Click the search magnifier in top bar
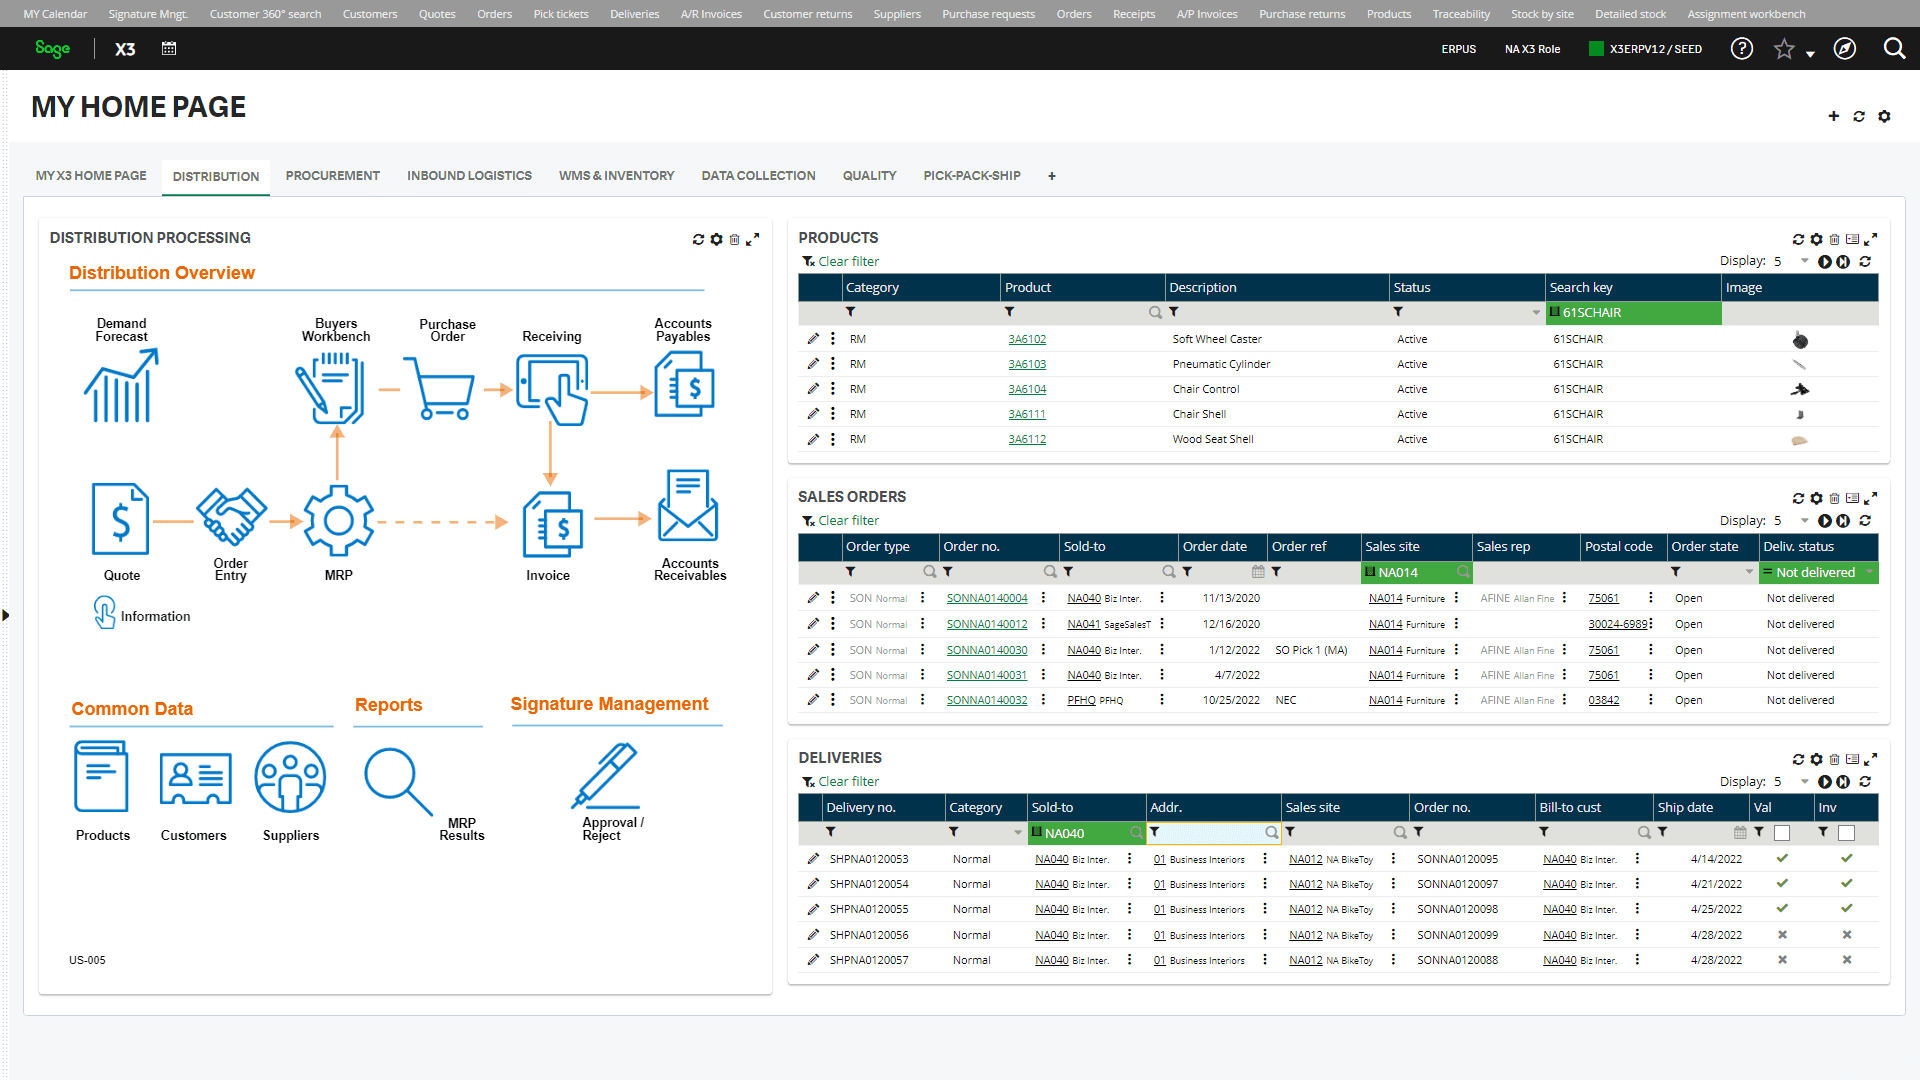 (x=1894, y=48)
